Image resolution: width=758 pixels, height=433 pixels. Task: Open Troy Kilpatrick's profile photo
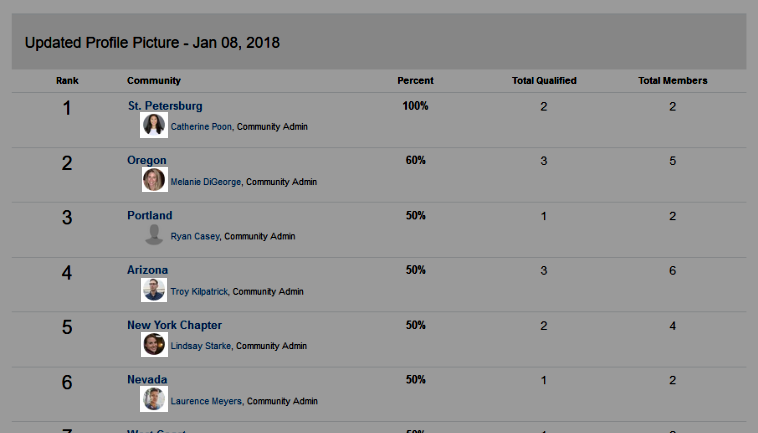click(154, 290)
